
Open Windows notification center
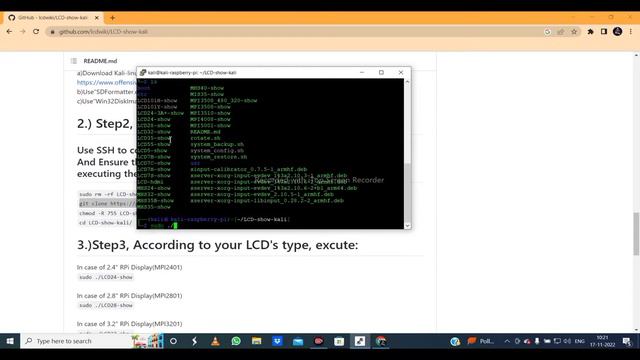pyautogui.click(x=627, y=341)
